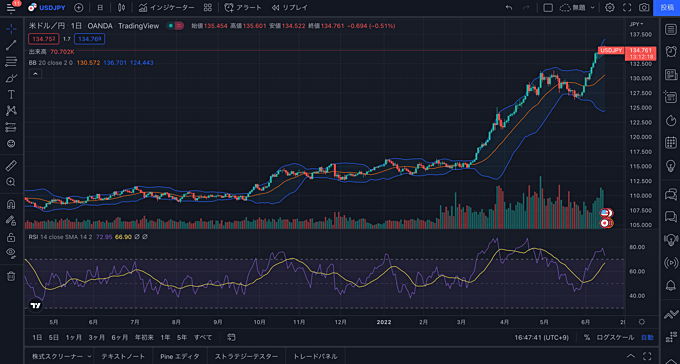
Task: Select the pattern drawing tool
Action: [x=11, y=111]
